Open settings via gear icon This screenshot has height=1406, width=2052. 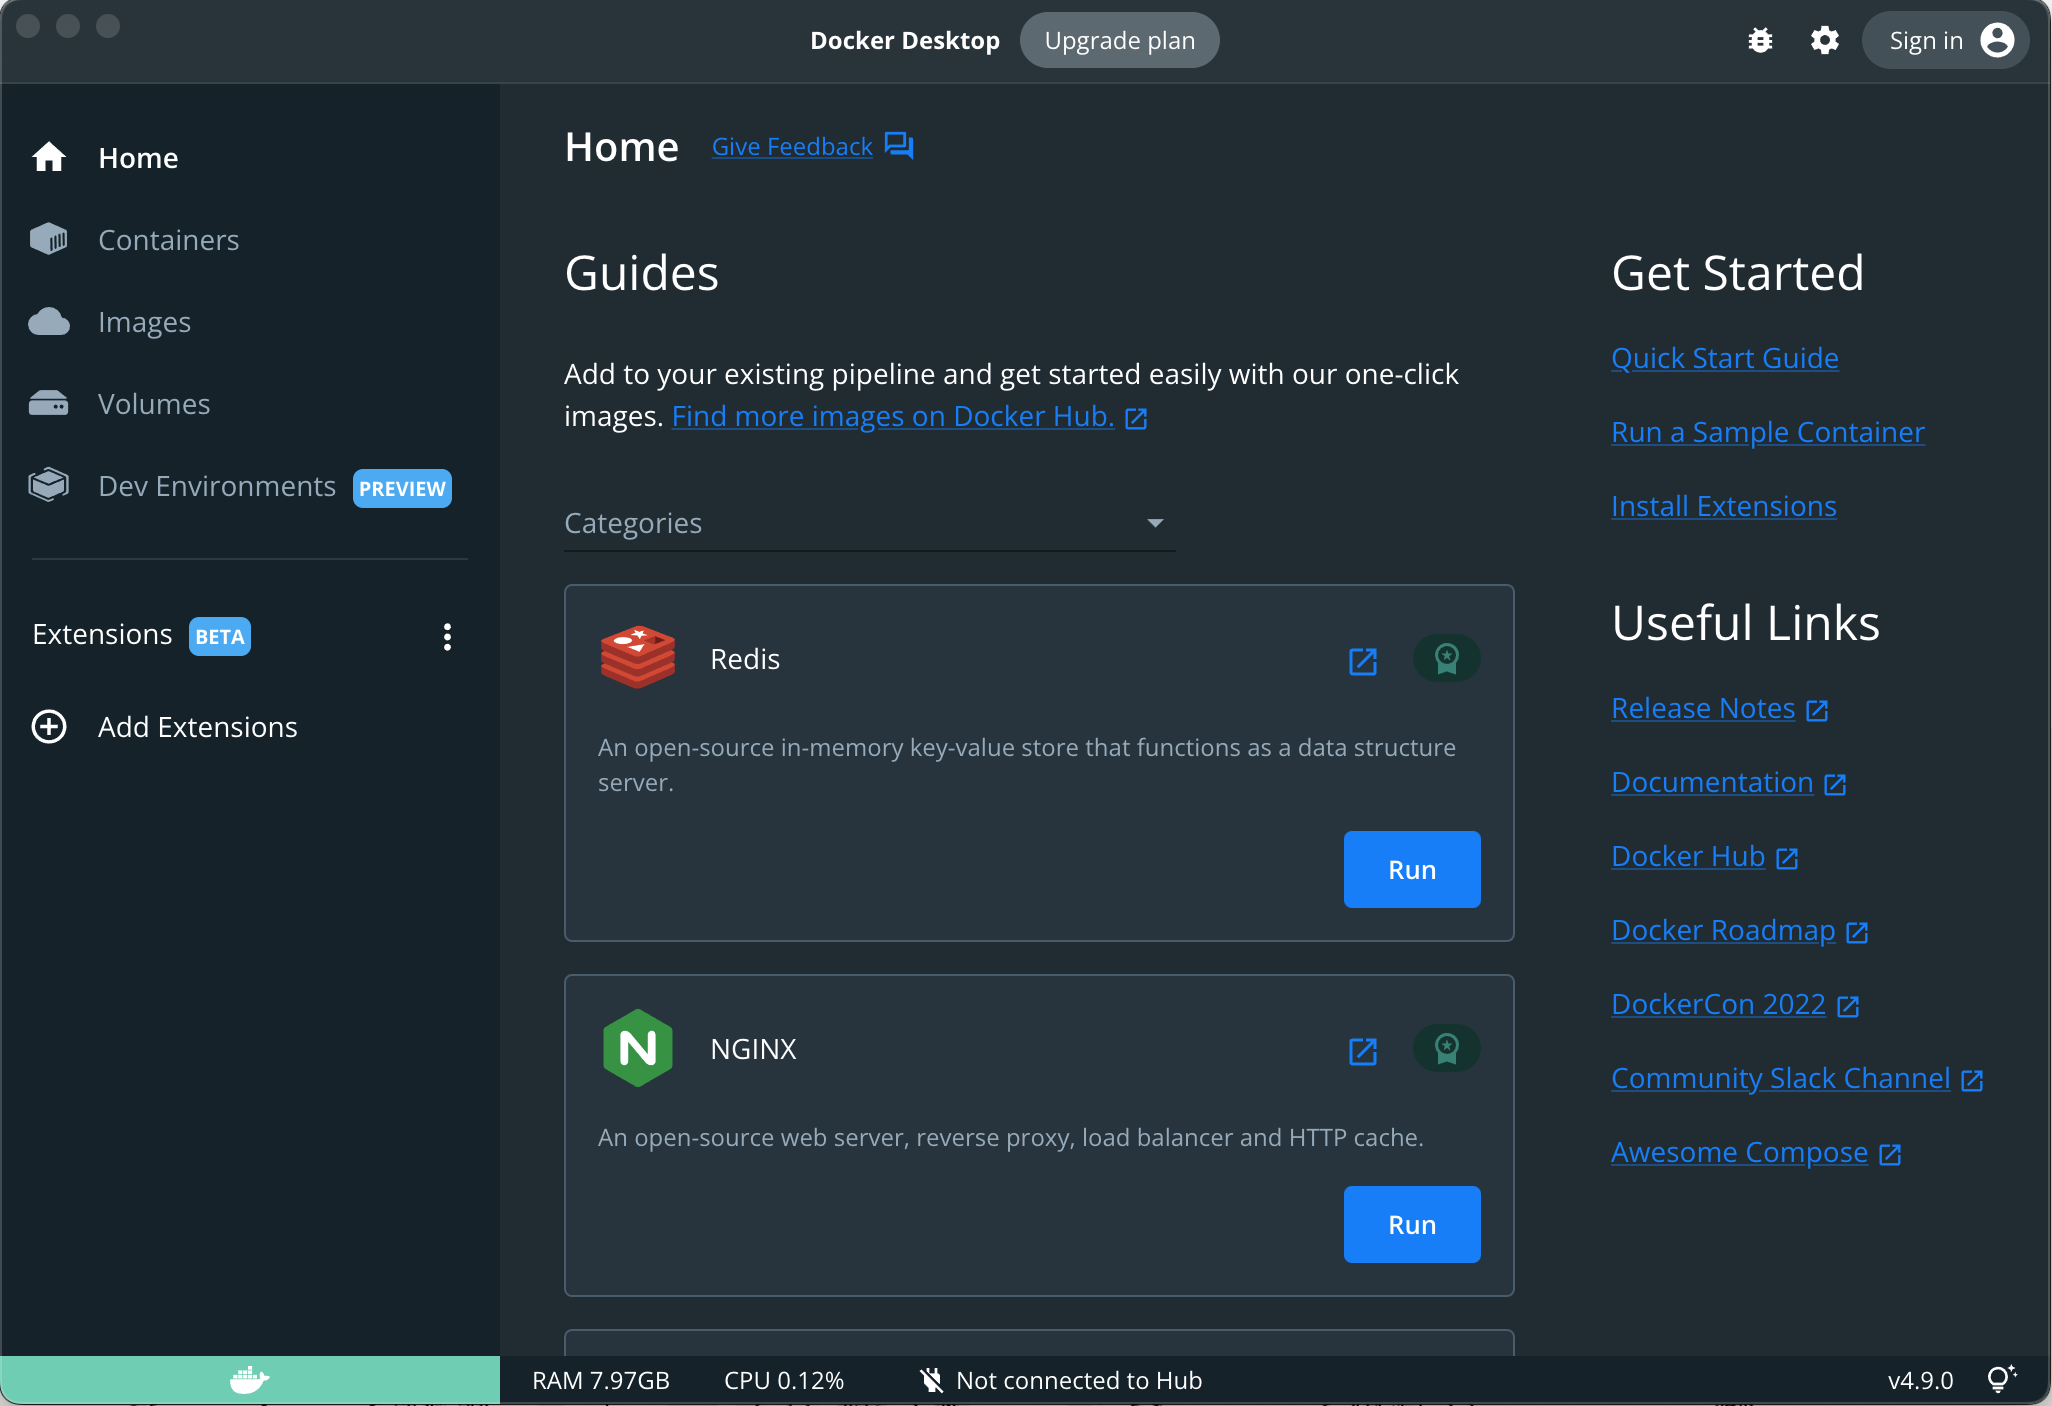[1824, 41]
